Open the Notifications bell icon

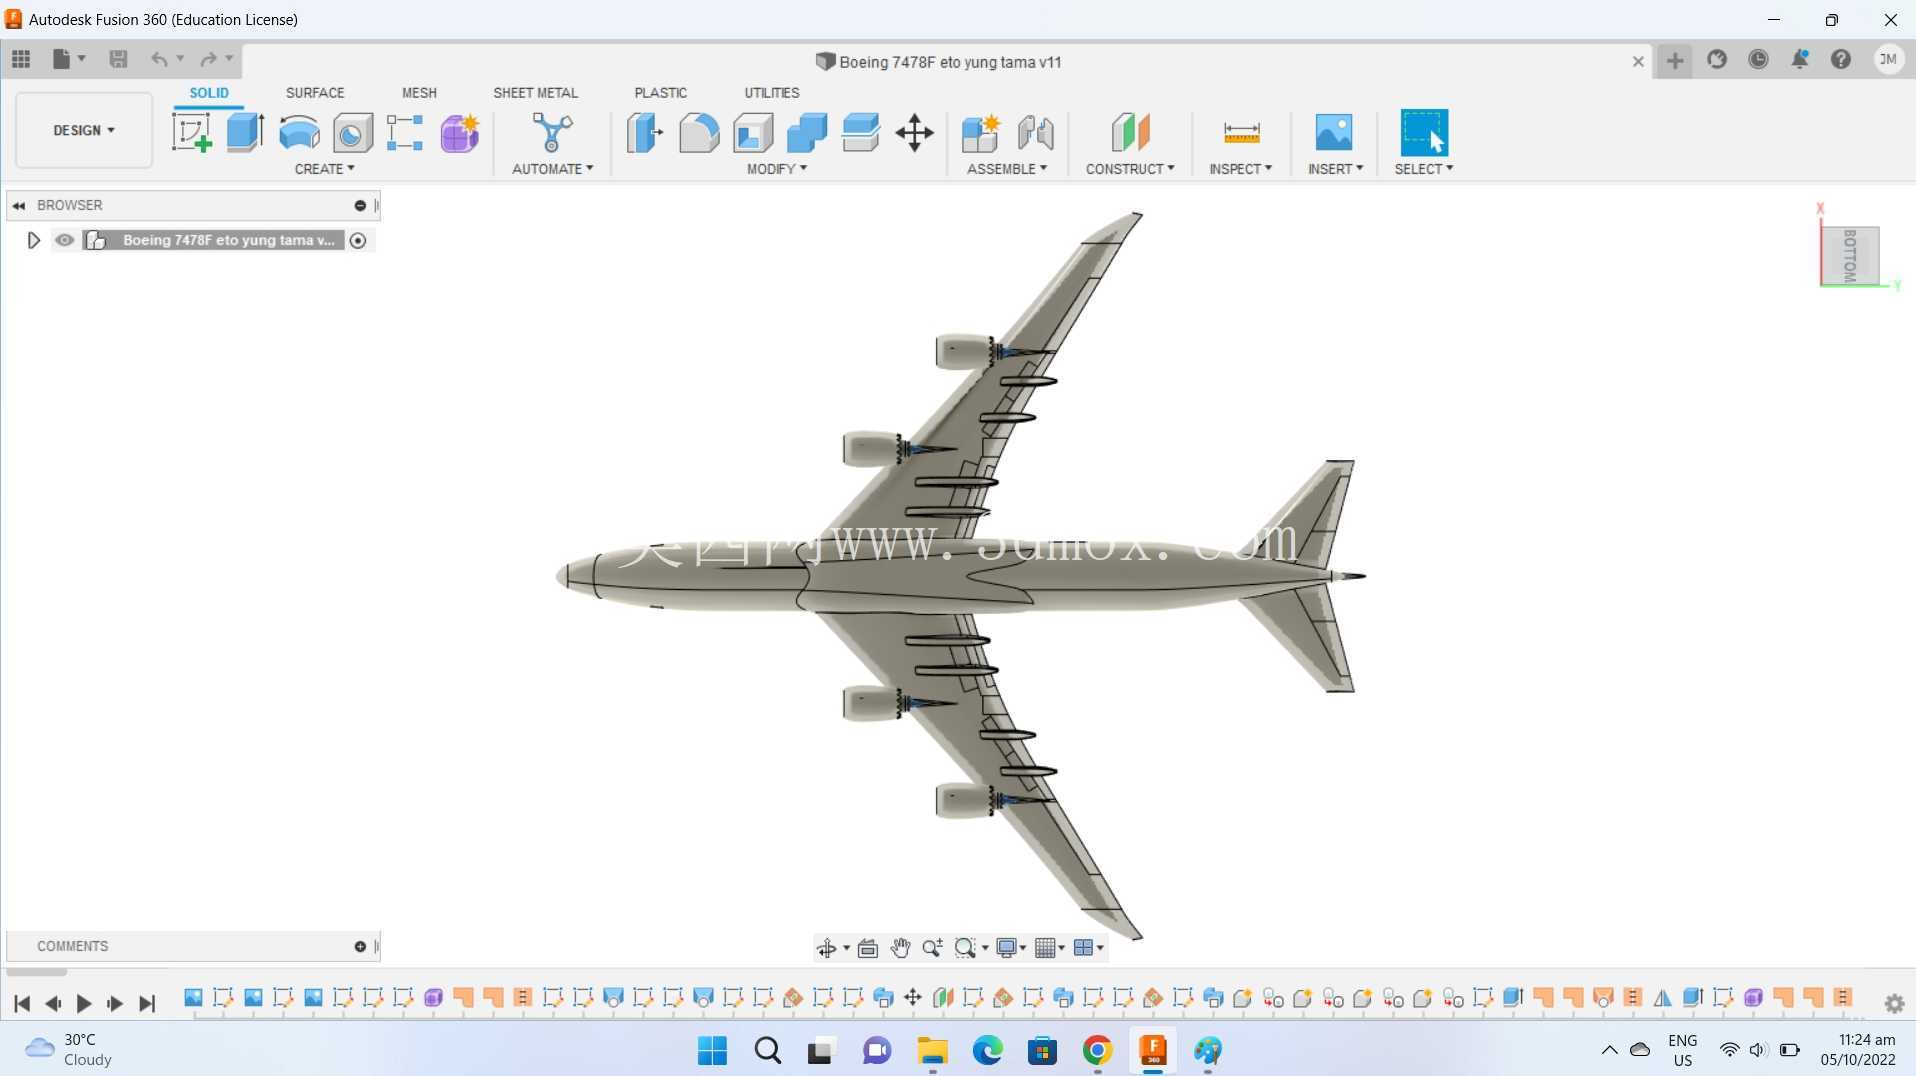pyautogui.click(x=1799, y=60)
